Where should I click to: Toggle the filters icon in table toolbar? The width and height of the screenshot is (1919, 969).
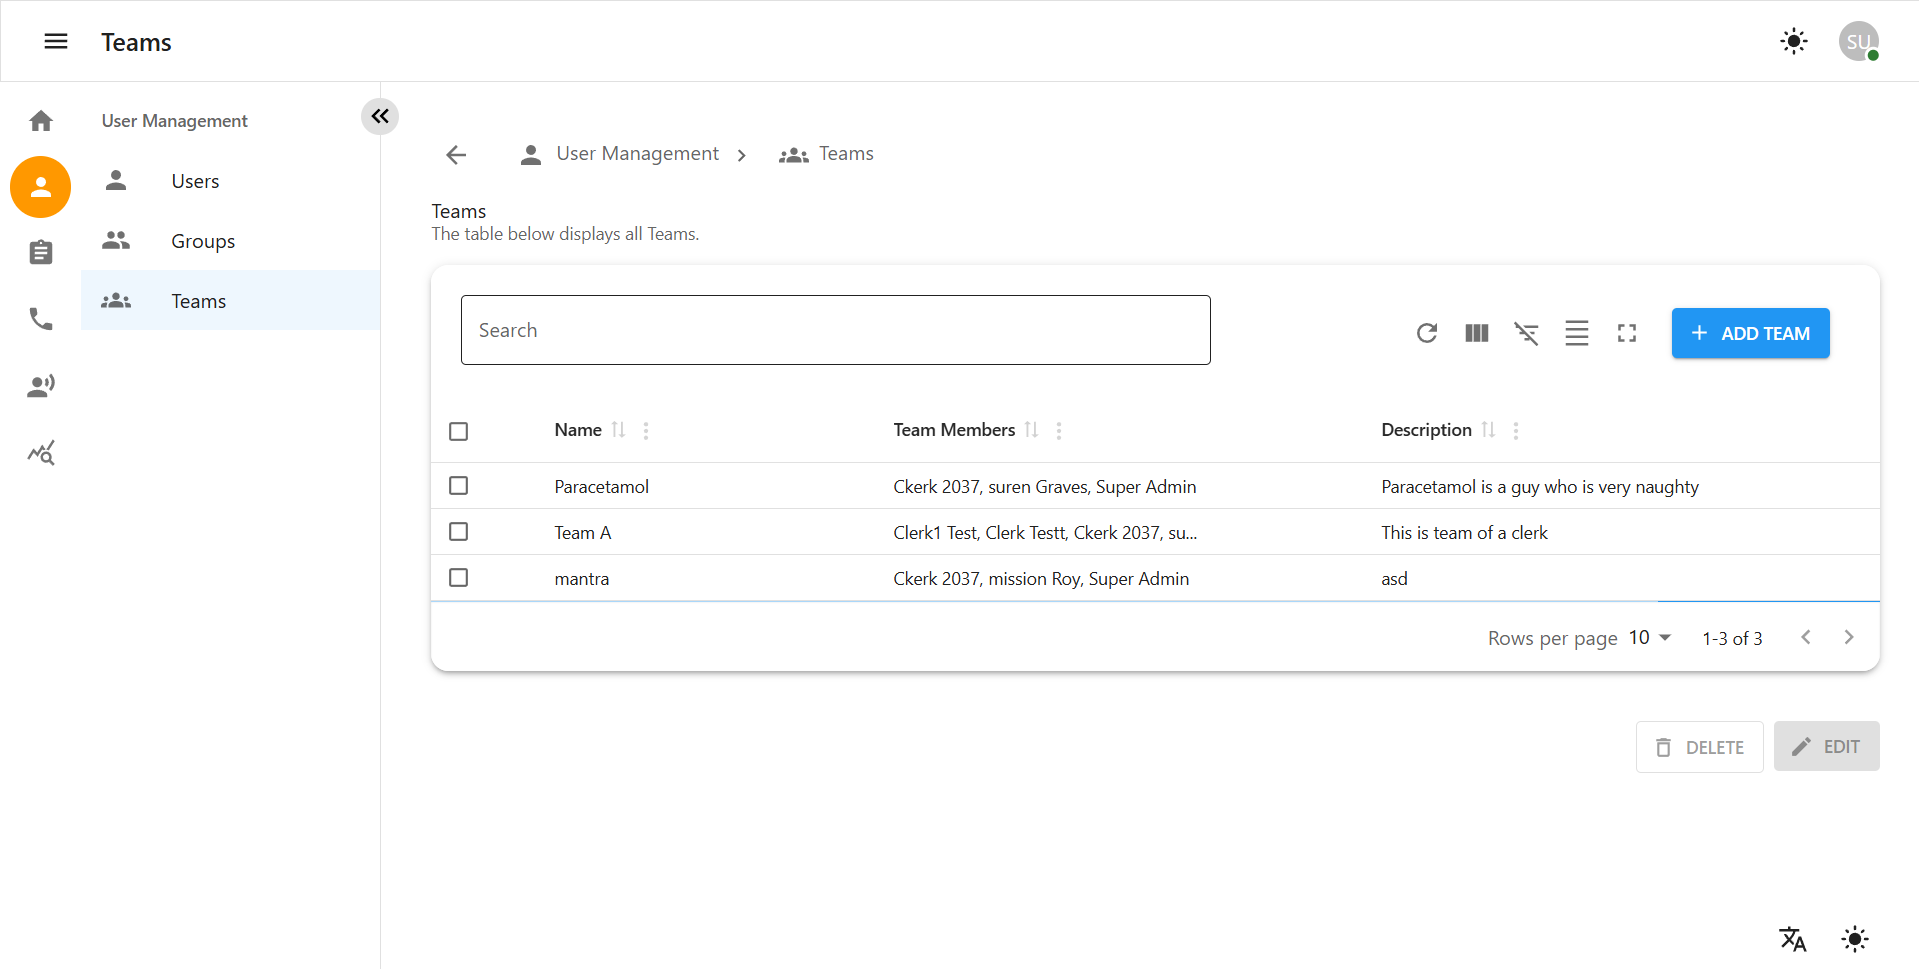[1527, 333]
